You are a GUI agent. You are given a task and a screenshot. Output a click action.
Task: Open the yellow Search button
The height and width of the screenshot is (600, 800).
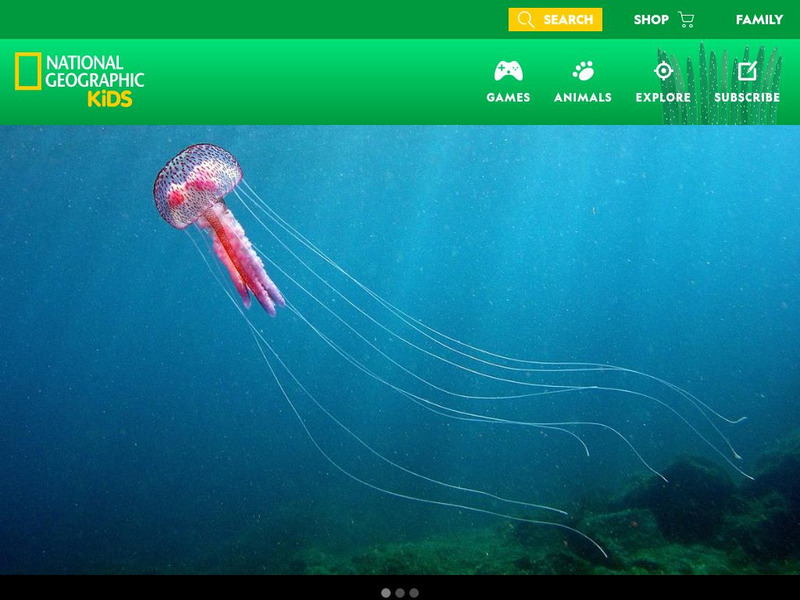tap(555, 19)
